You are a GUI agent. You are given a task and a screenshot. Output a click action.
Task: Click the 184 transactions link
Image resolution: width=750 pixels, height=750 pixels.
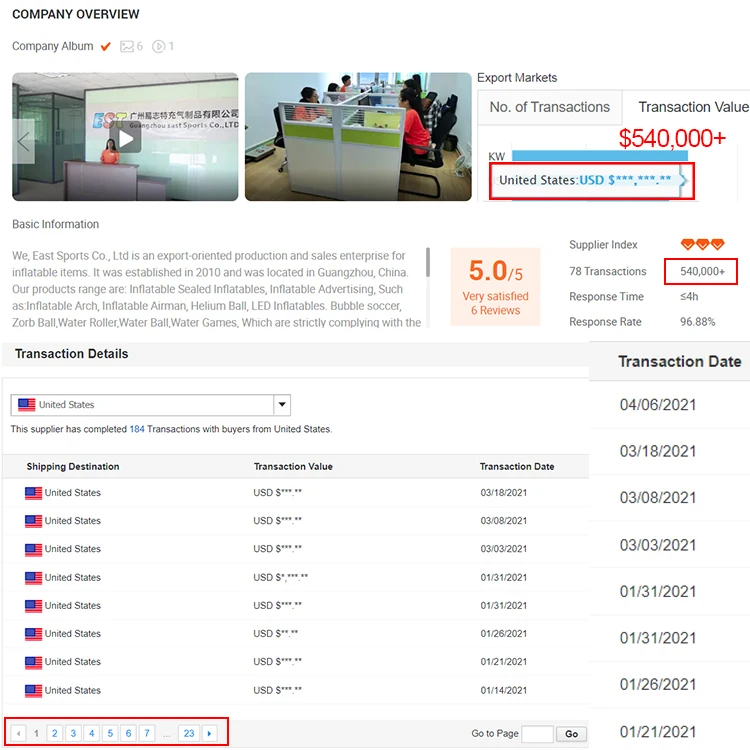tap(137, 429)
